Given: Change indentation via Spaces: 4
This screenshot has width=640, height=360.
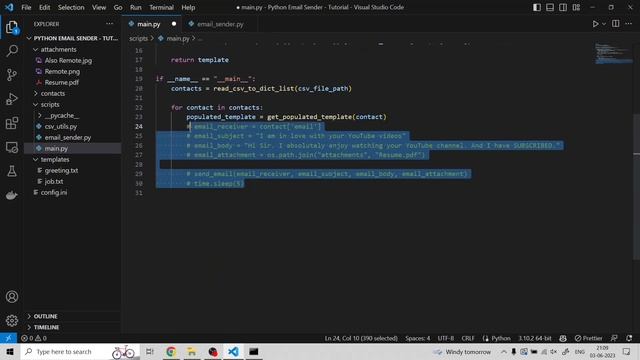Looking at the screenshot, I should pos(418,338).
